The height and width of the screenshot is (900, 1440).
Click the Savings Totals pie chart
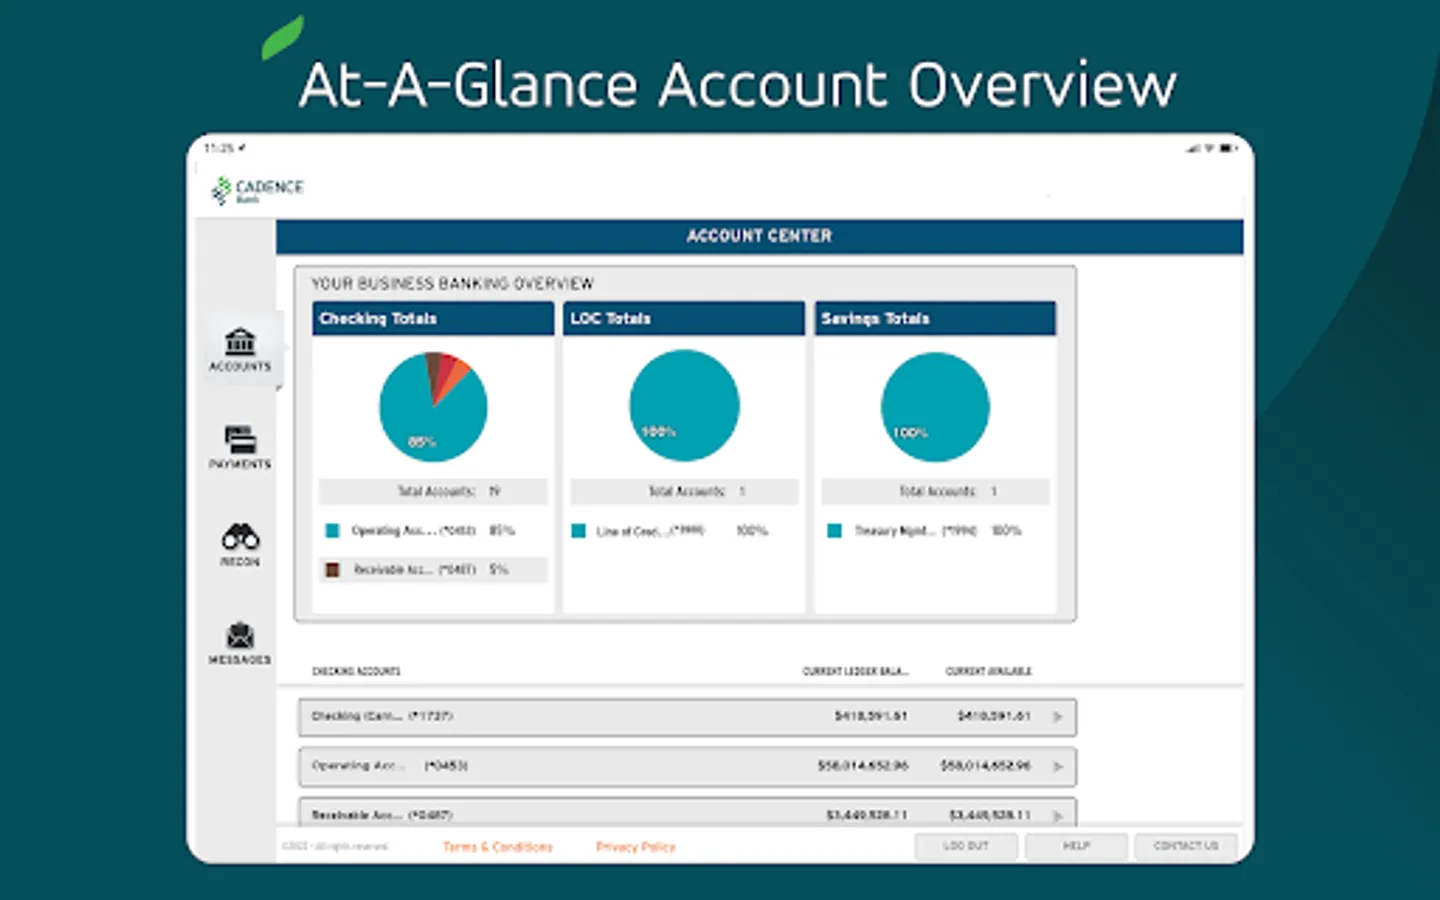[x=935, y=406]
